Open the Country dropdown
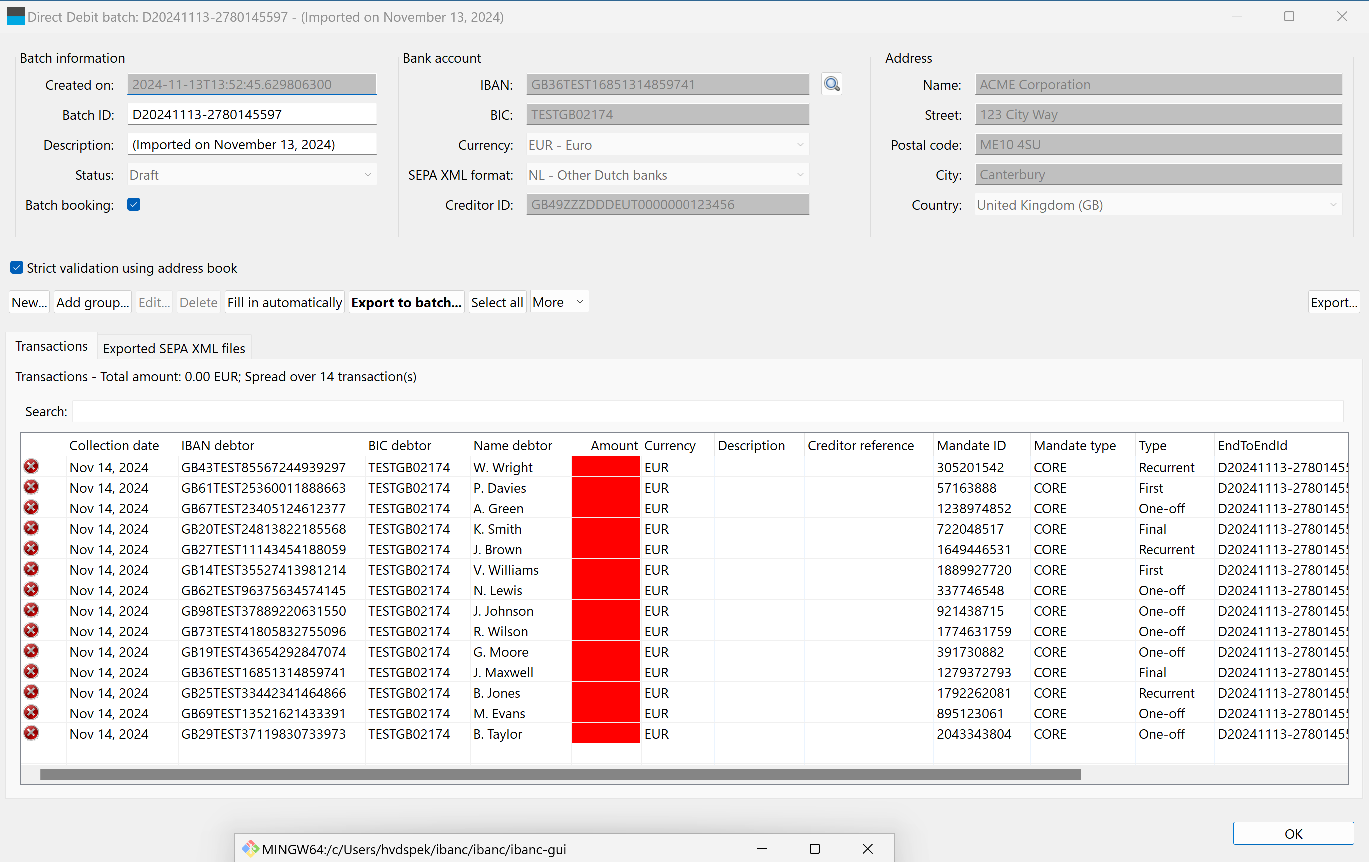1369x862 pixels. coord(1158,205)
